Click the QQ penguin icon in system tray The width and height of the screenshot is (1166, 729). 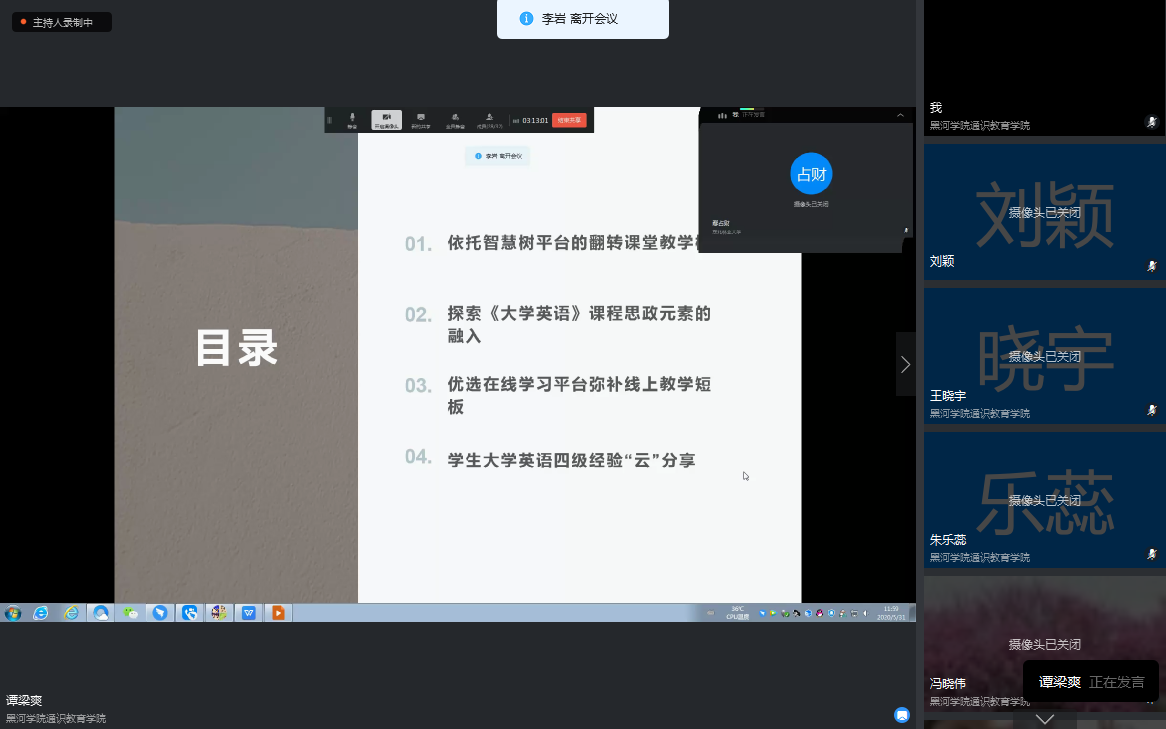(x=820, y=613)
